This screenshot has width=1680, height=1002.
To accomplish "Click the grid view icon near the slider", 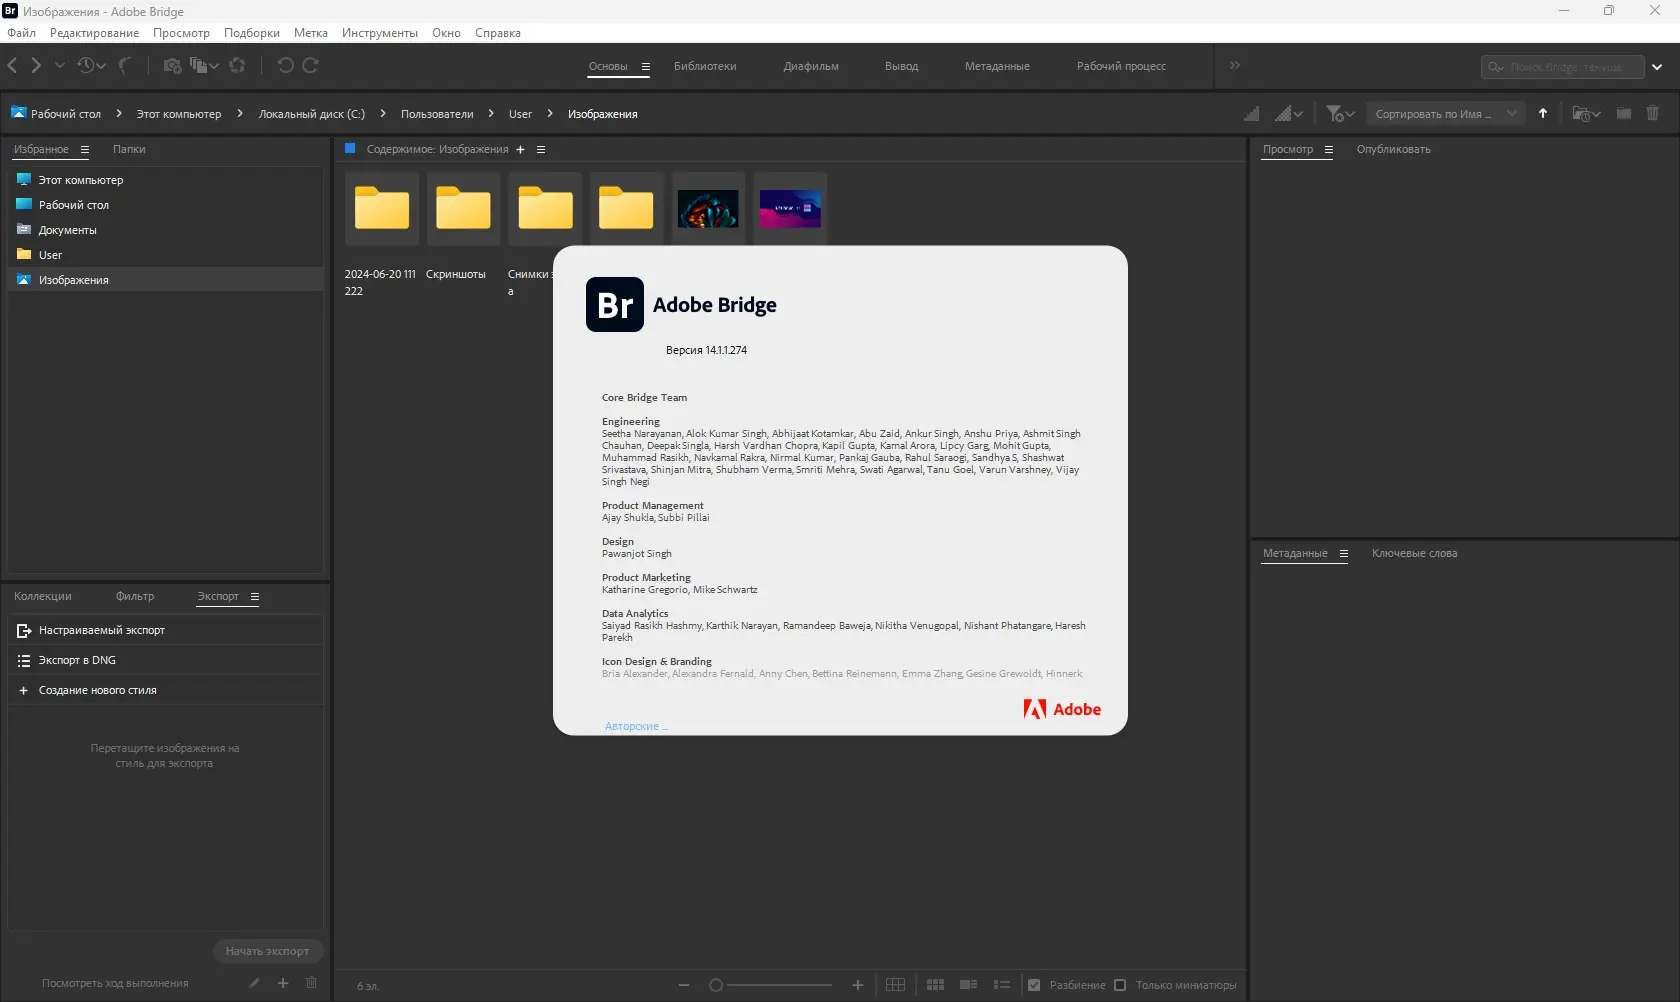I will [x=895, y=985].
